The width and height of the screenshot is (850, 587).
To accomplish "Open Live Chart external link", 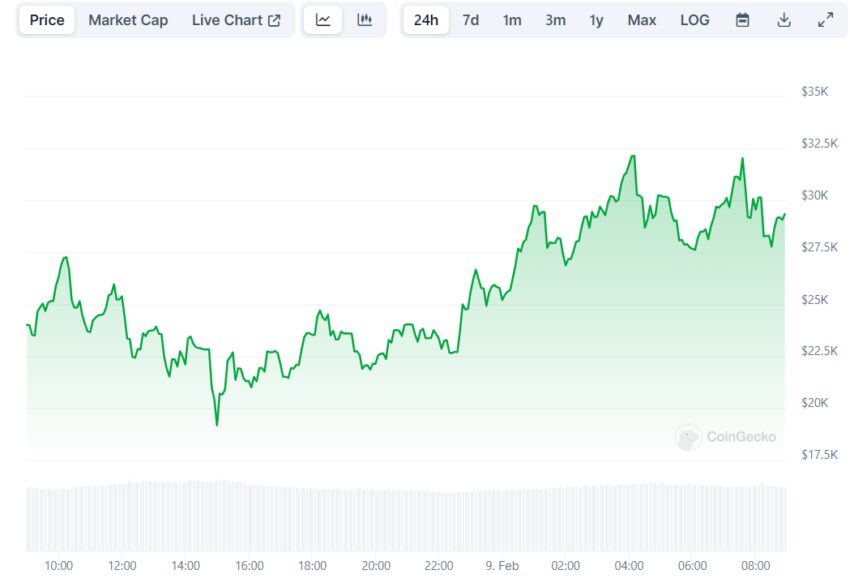I will tap(236, 20).
